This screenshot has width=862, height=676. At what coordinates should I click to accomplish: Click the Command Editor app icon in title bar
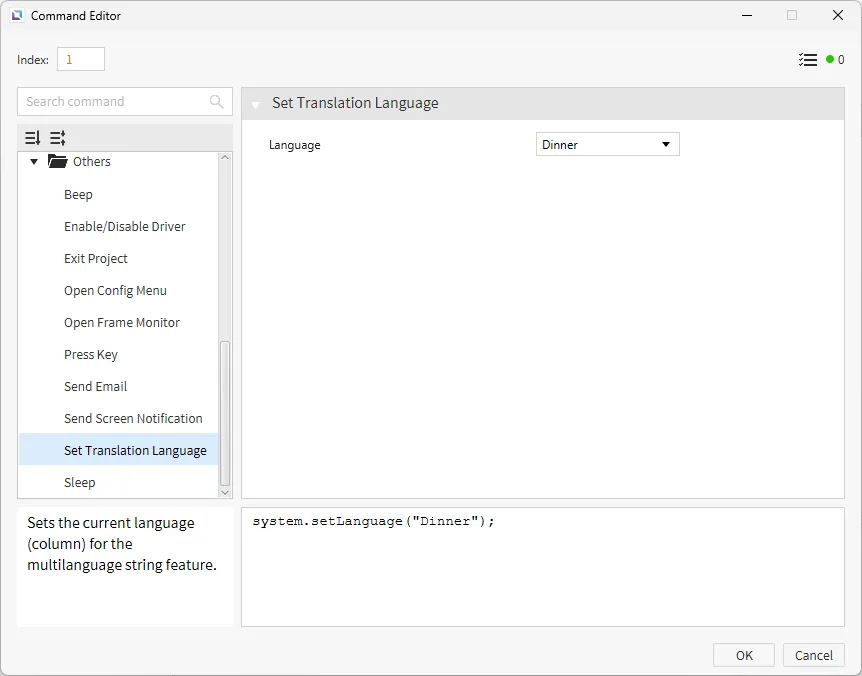[x=17, y=16]
